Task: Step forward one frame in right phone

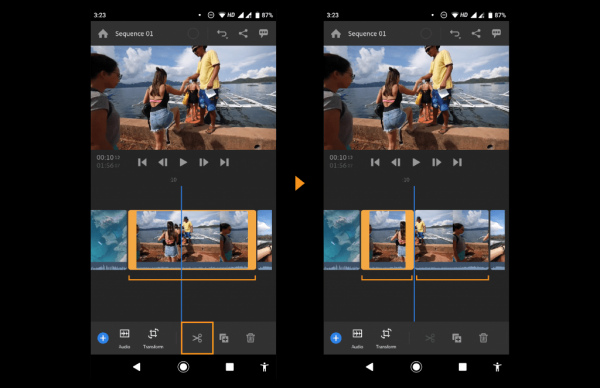Action: [437, 162]
